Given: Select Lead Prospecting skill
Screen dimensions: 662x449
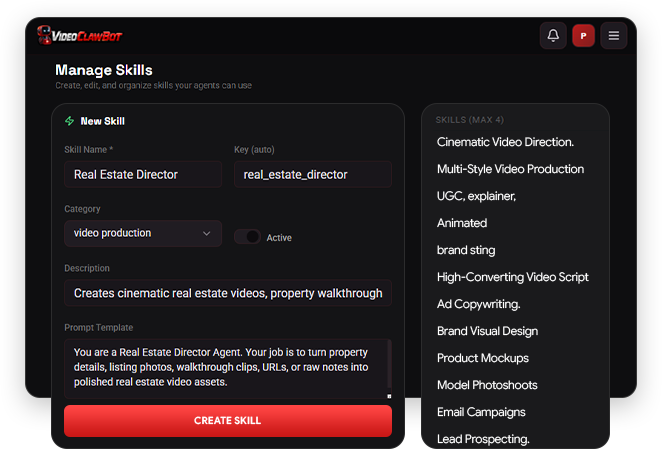Looking at the screenshot, I should pos(483,439).
